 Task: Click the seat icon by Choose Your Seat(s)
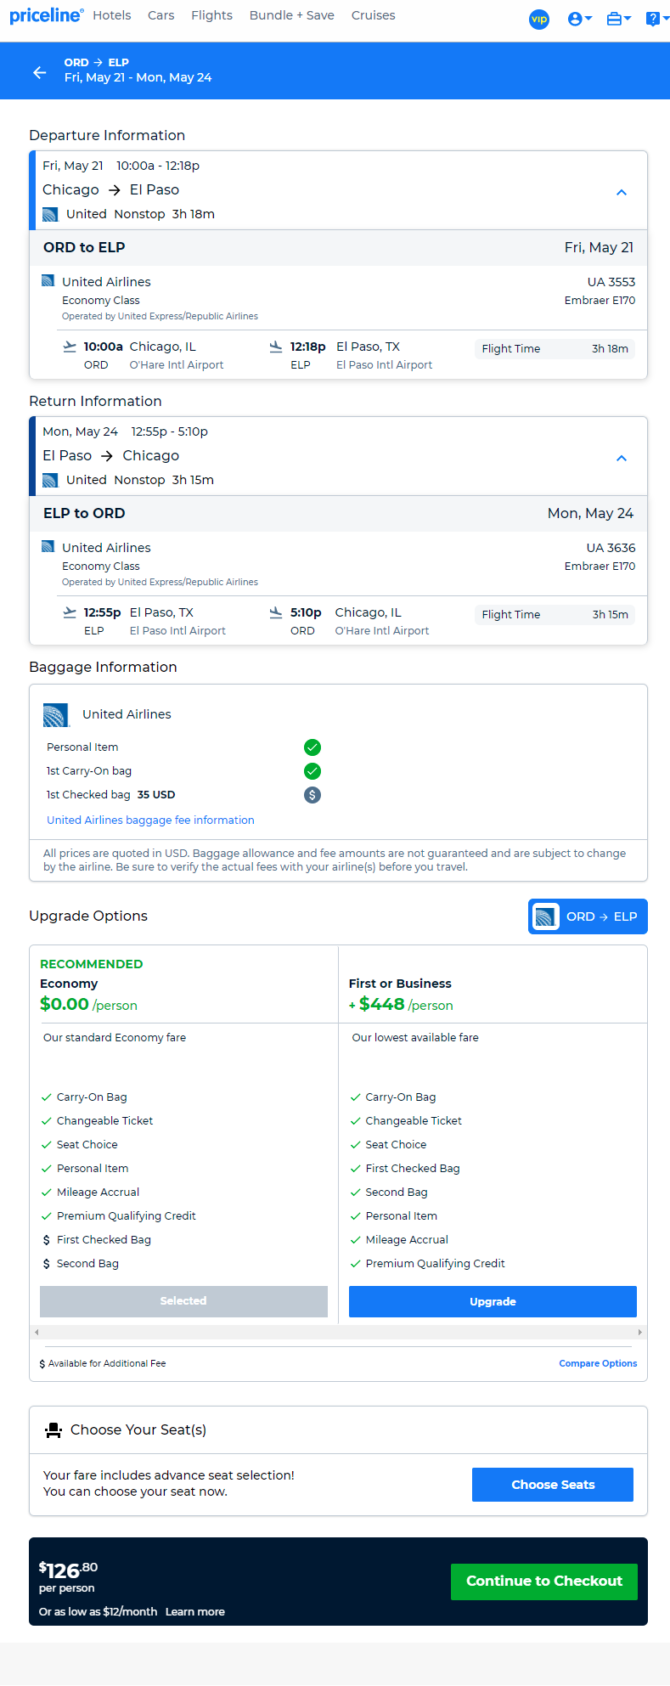[54, 1431]
